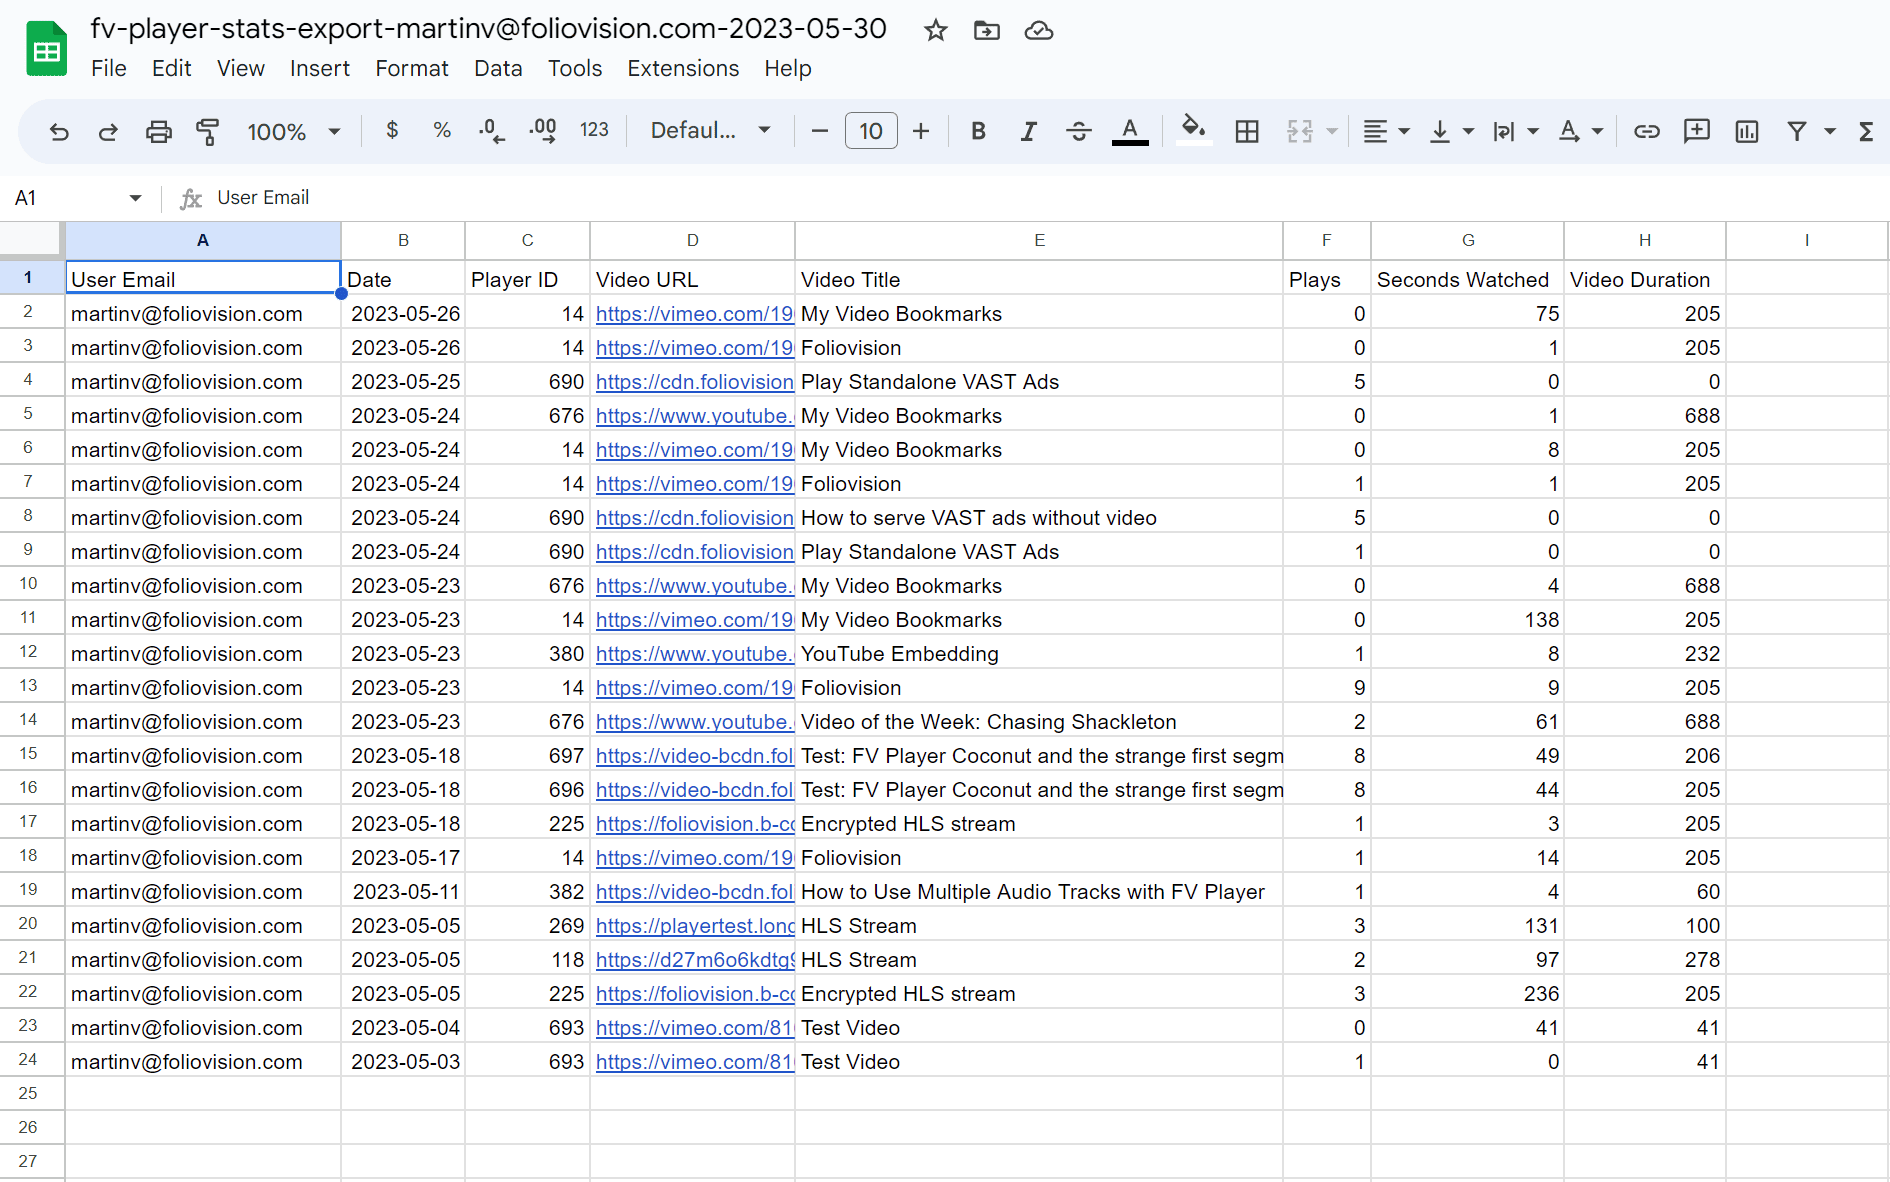Click the merge cells icon
Screen dimensions: 1890x1182
click(x=1300, y=131)
